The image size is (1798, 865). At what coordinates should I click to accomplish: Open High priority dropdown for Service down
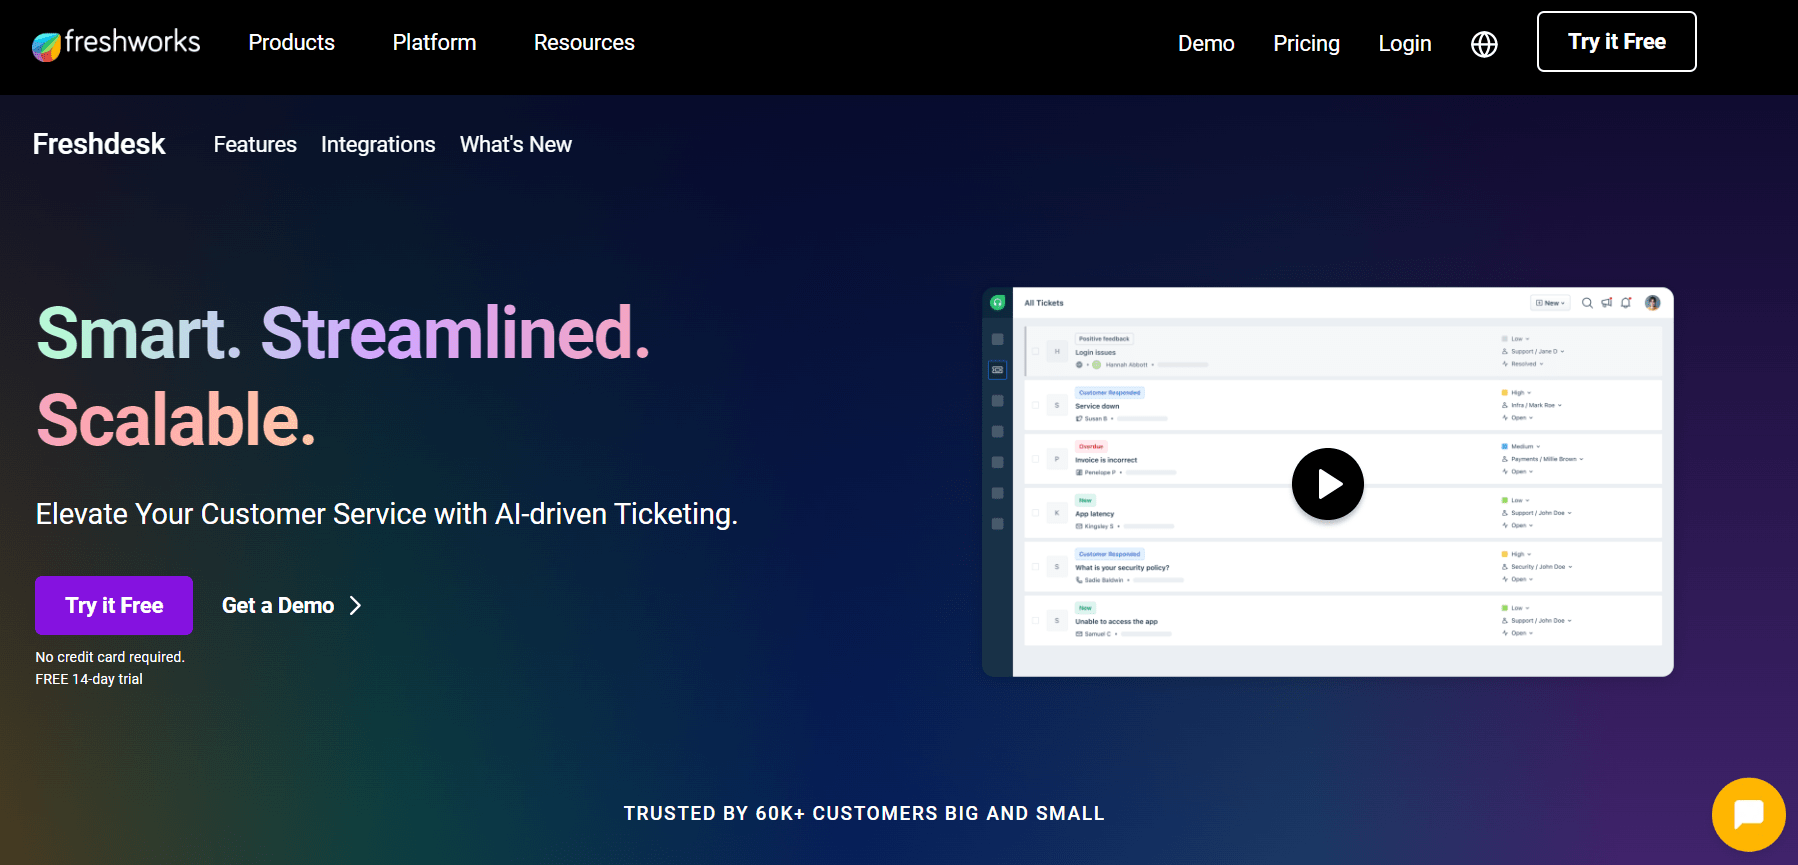[1520, 393]
